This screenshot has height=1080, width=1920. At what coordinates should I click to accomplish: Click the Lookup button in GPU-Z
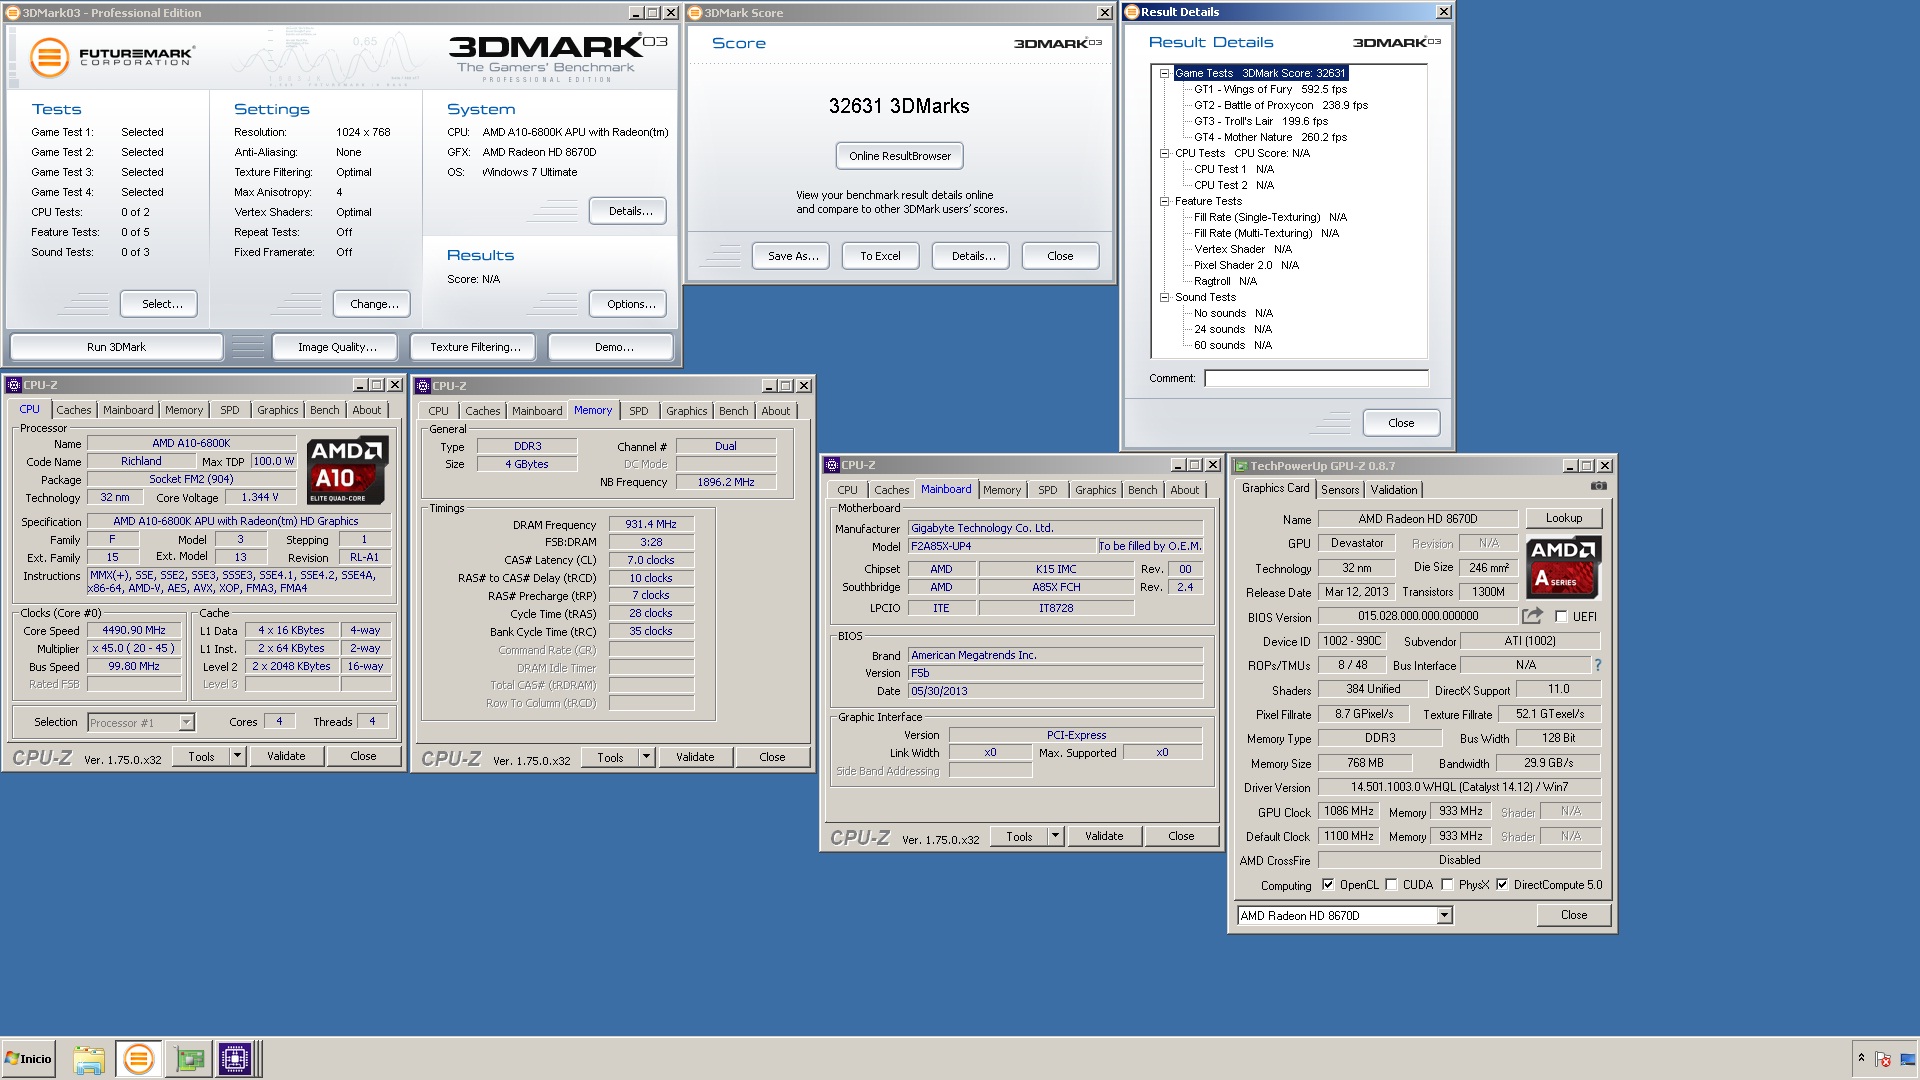click(x=1564, y=518)
